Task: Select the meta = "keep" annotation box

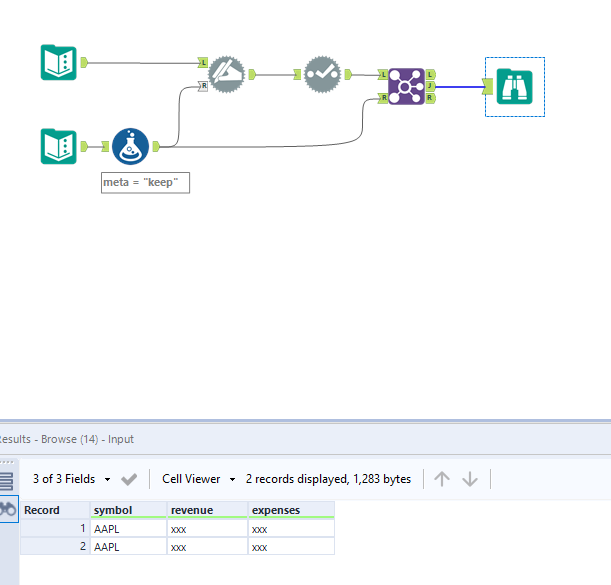Action: coord(145,182)
